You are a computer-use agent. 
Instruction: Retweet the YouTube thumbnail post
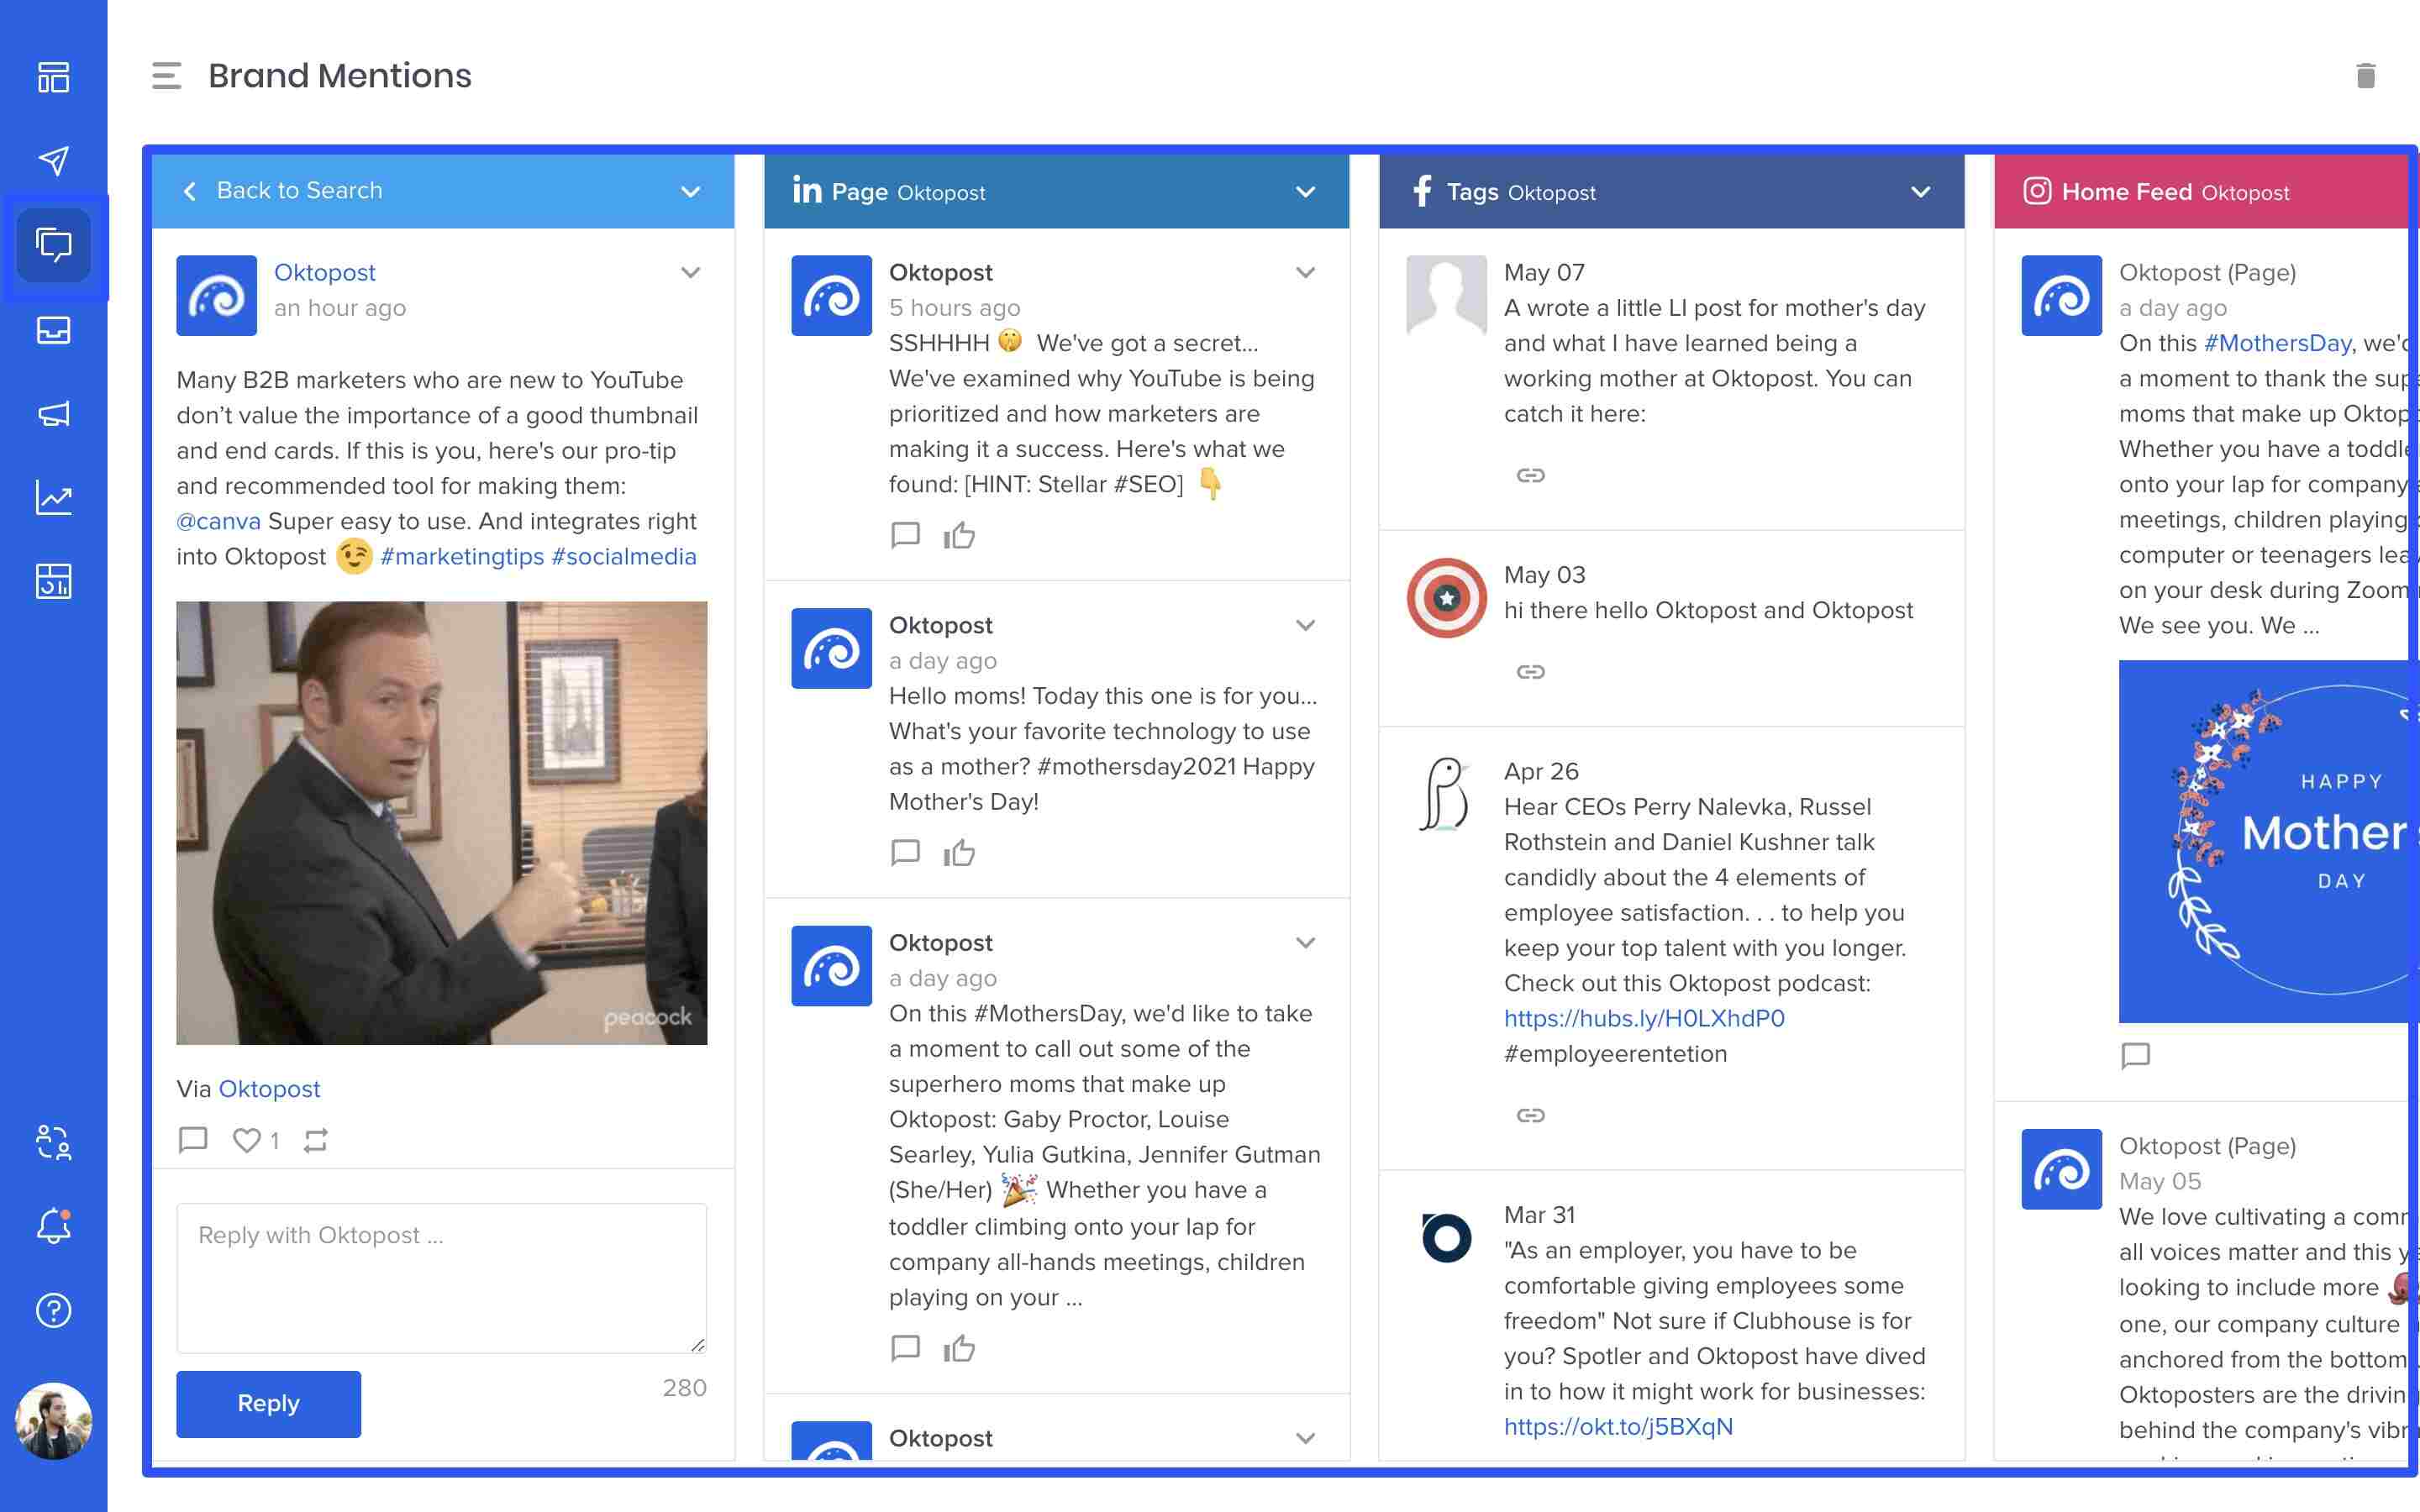click(315, 1139)
